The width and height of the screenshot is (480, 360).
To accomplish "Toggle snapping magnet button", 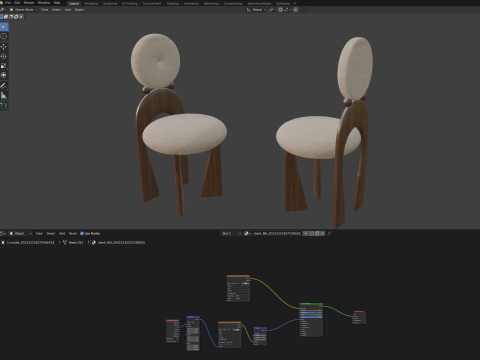I will 280,10.
